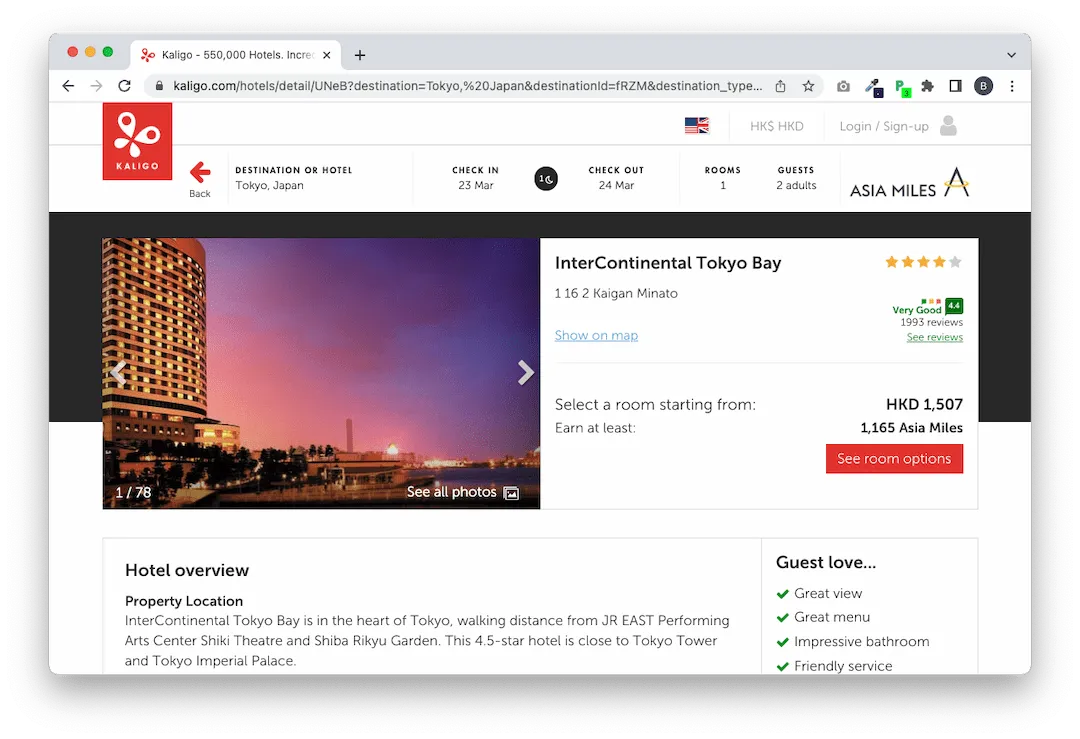Viewport: 1080px width, 739px height.
Task: Open the browser extensions puzzle icon
Action: [x=927, y=86]
